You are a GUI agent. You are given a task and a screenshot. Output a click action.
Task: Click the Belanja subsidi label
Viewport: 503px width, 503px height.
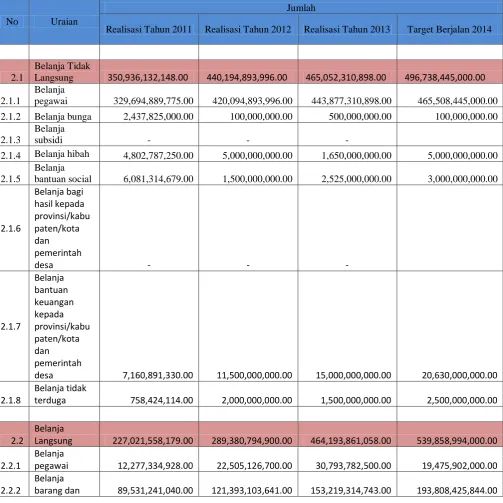tap(49, 134)
